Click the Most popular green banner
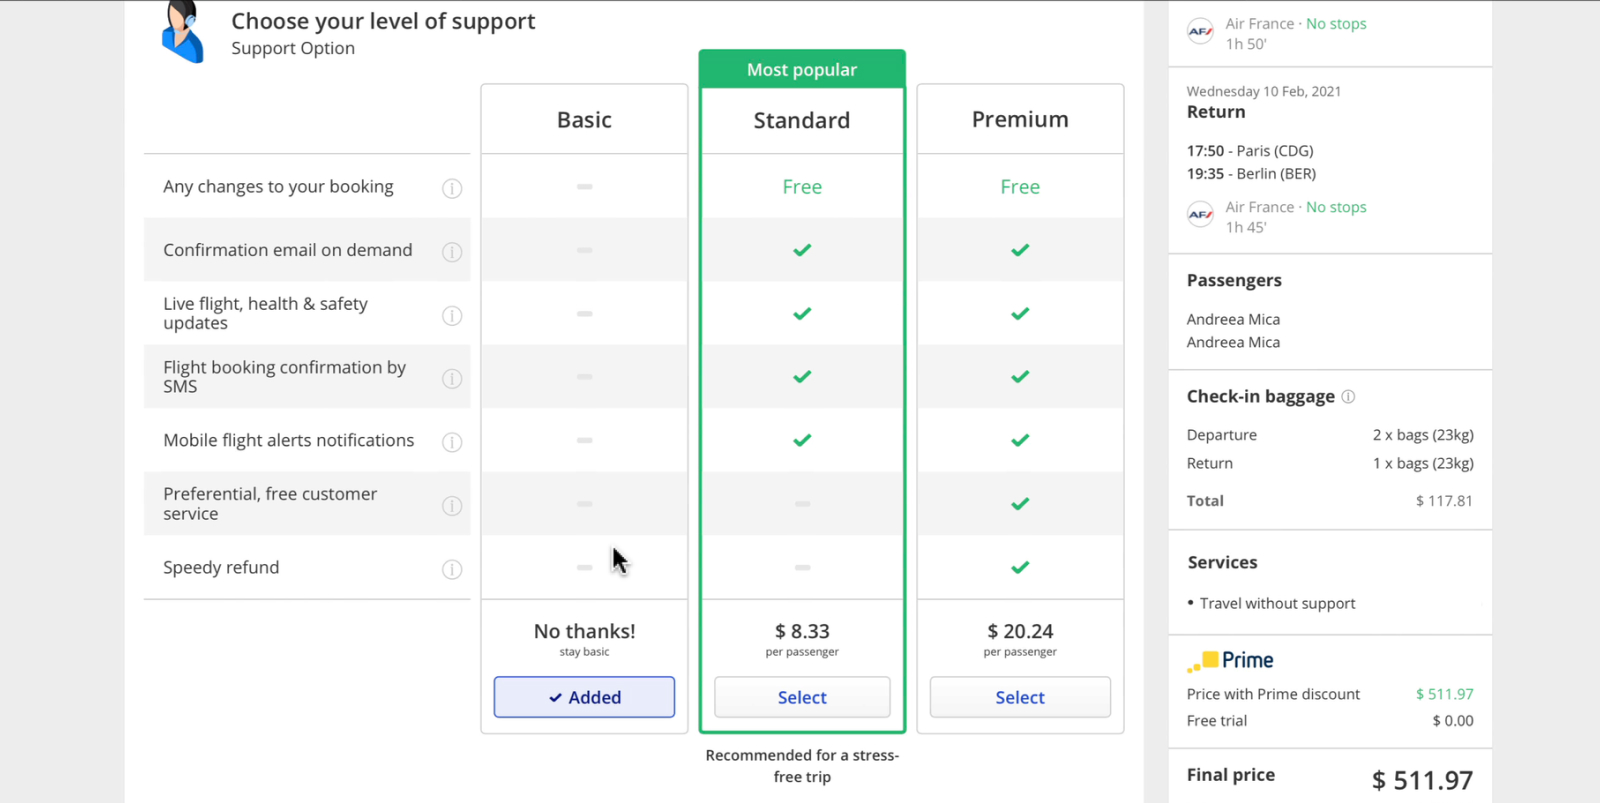Viewport: 1600px width, 803px height. coord(802,70)
